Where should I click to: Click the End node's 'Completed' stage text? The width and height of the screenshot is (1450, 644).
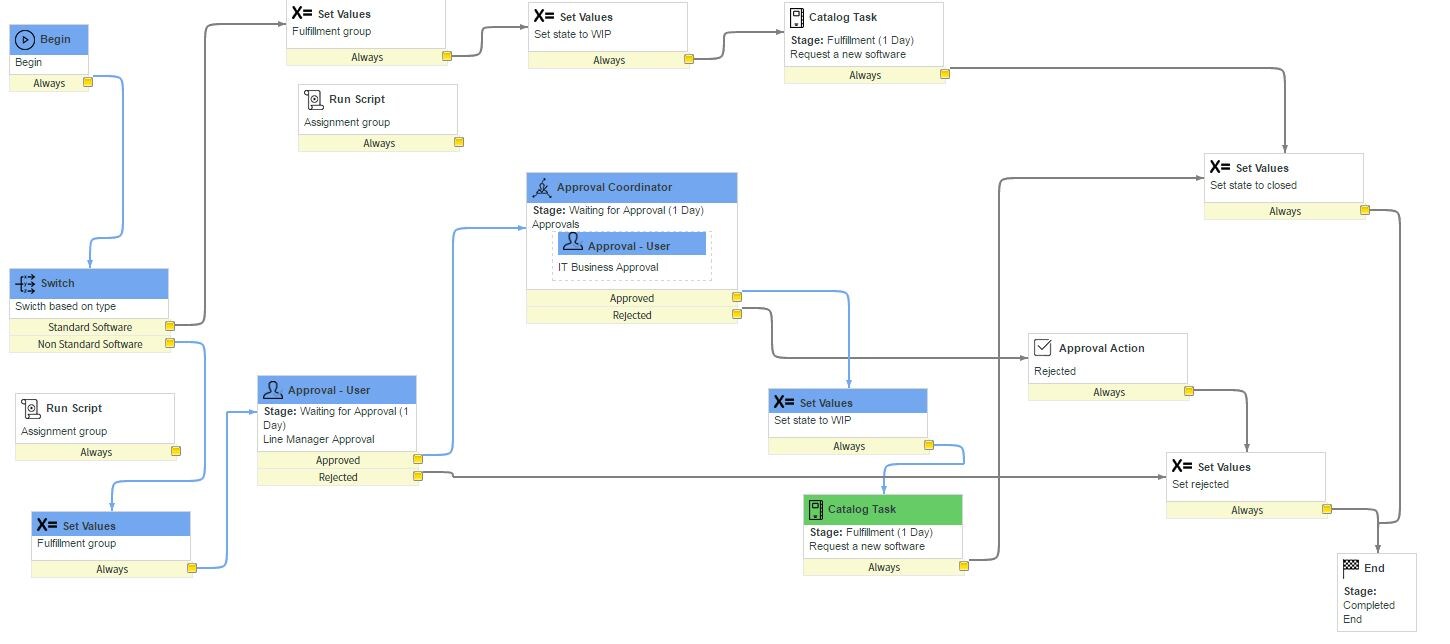(x=1369, y=605)
